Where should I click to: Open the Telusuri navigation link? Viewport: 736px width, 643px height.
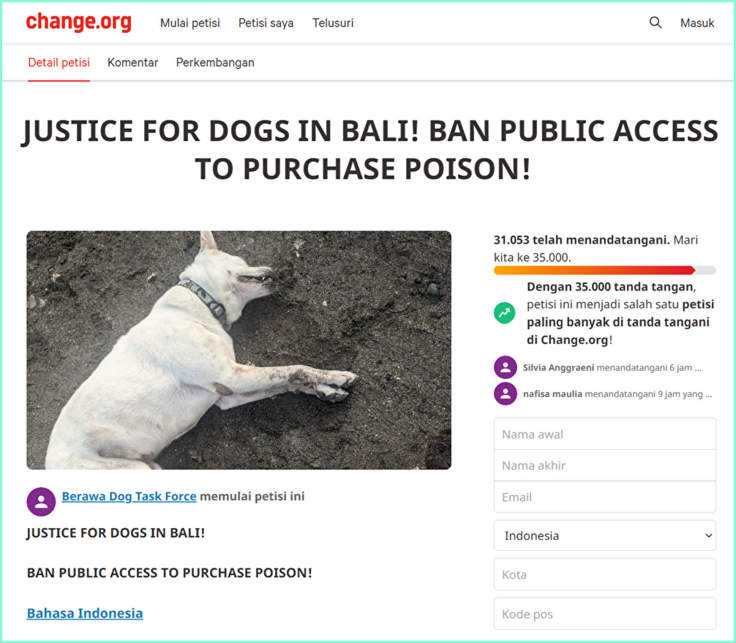(333, 23)
